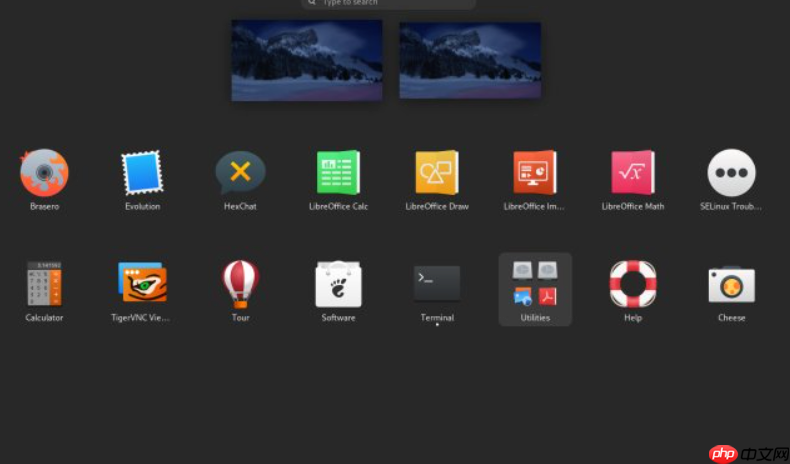The width and height of the screenshot is (790, 464).
Task: Open LibreOffice Draw
Action: point(437,173)
